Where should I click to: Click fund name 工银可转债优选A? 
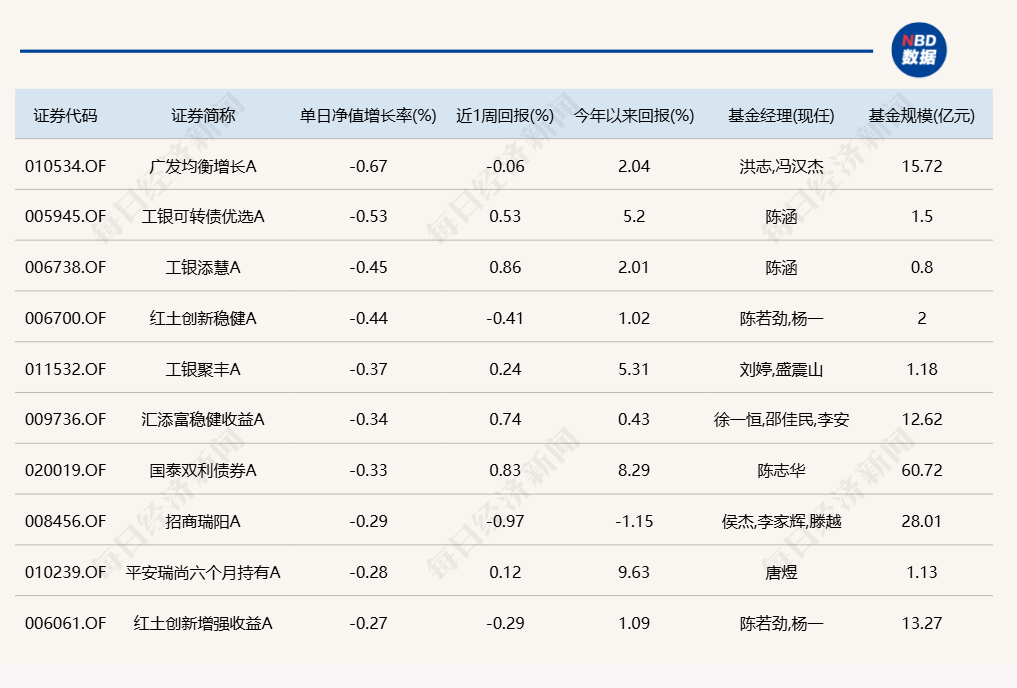pyautogui.click(x=203, y=217)
